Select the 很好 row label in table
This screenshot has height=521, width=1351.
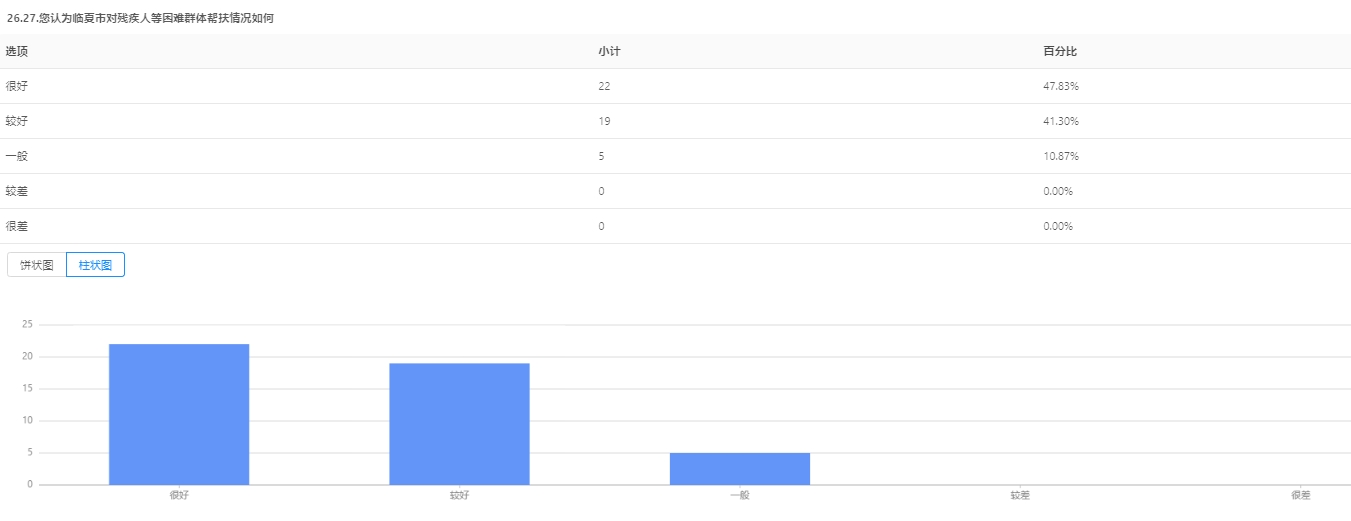tap(16, 86)
